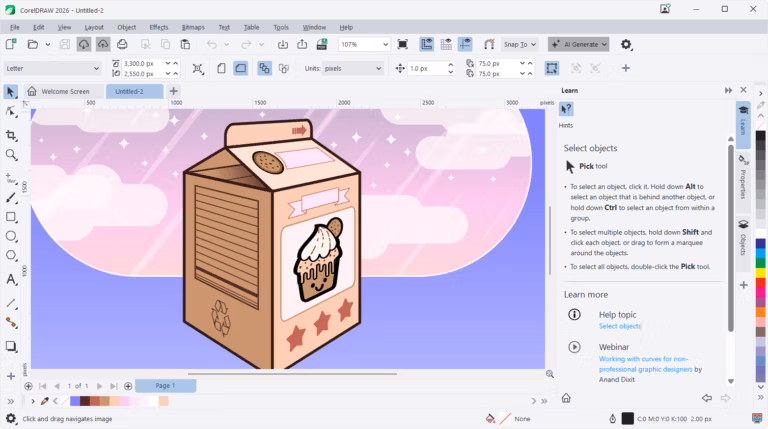Click the Learn panel home icon
The image size is (768, 429).
566,398
